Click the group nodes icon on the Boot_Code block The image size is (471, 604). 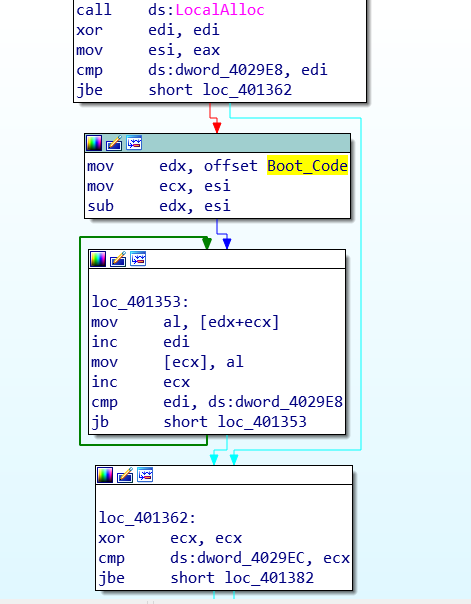(134, 143)
